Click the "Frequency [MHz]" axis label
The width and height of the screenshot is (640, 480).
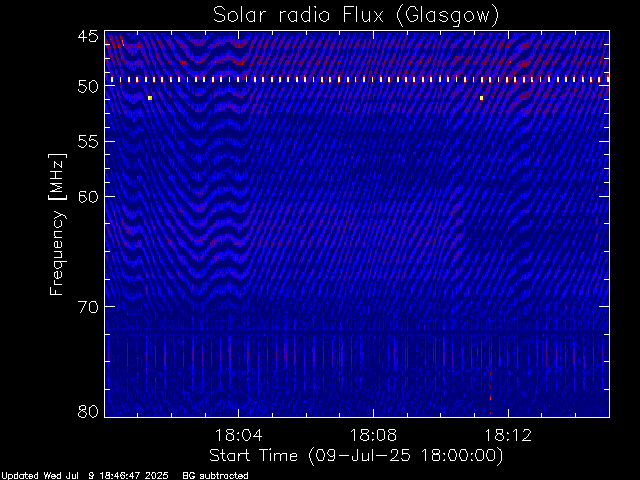pyautogui.click(x=57, y=224)
